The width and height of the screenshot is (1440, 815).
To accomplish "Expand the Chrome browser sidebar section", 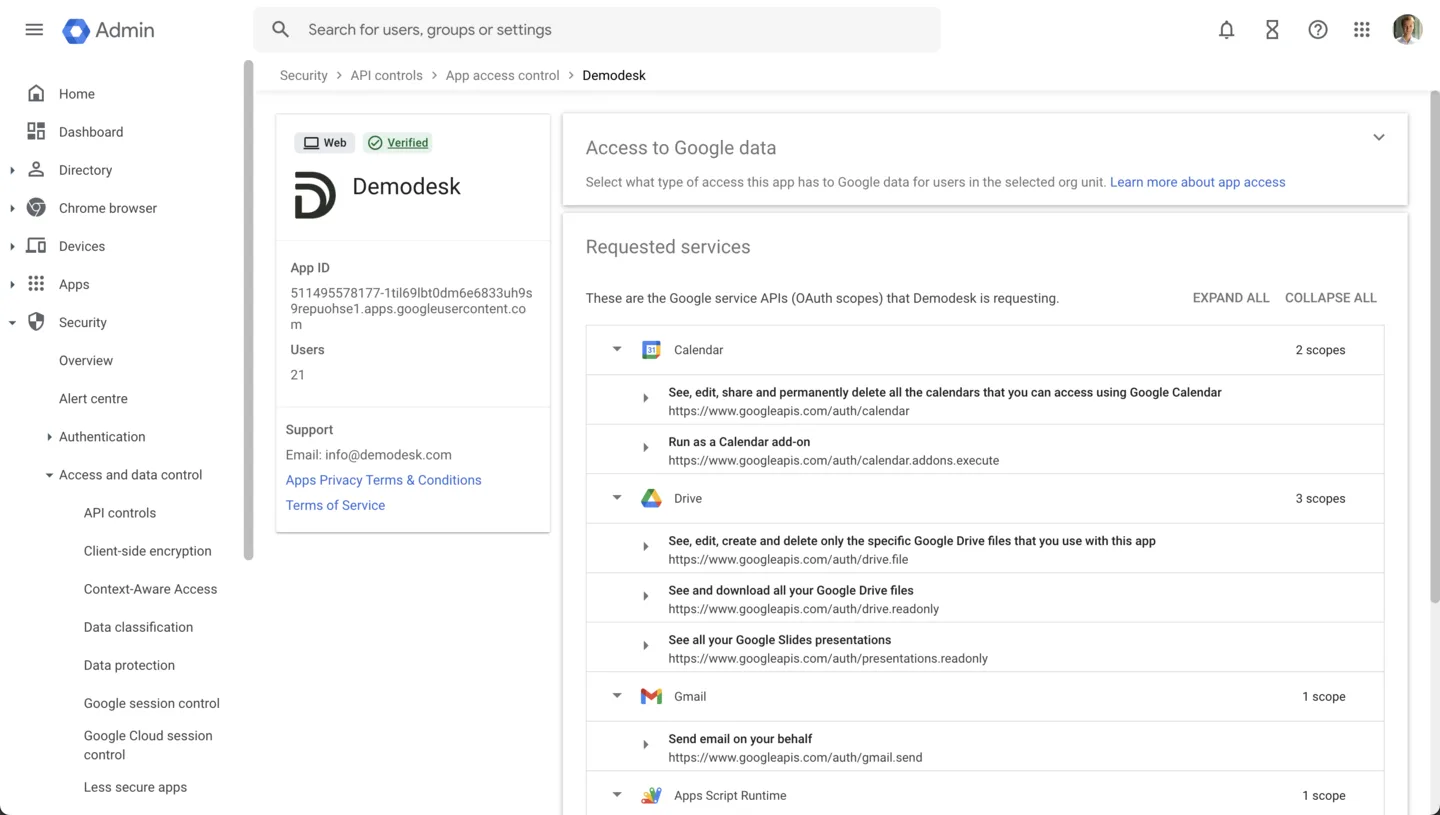I will 12,209.
